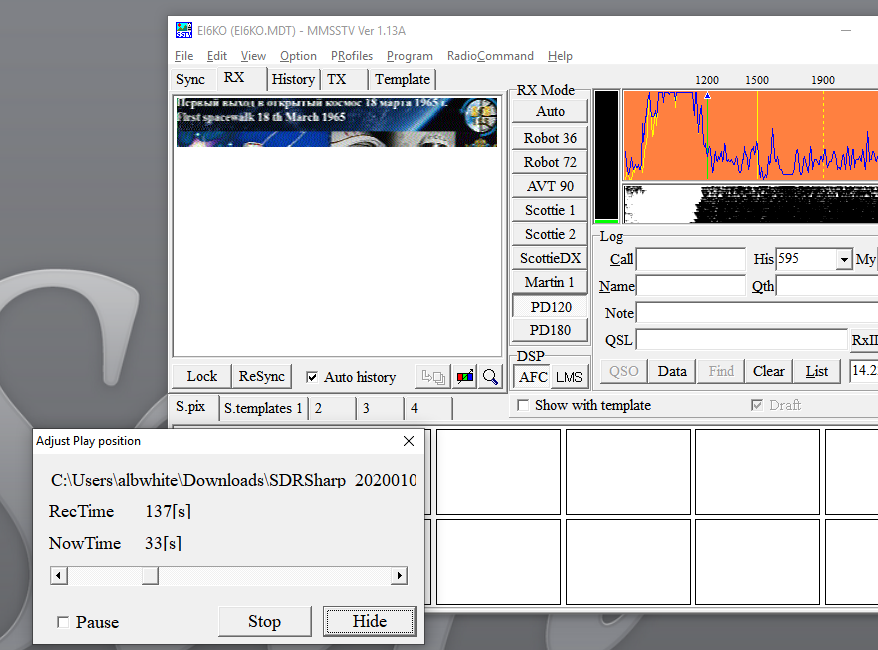The width and height of the screenshot is (878, 650).
Task: Click the 1200 Hz sync marker triangle on the spectrum
Action: 707,96
